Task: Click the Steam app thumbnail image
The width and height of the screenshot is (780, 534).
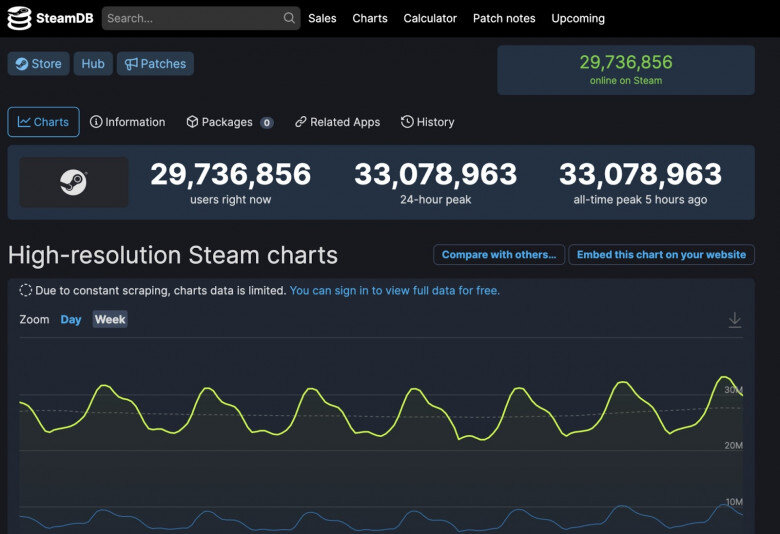Action: click(74, 182)
